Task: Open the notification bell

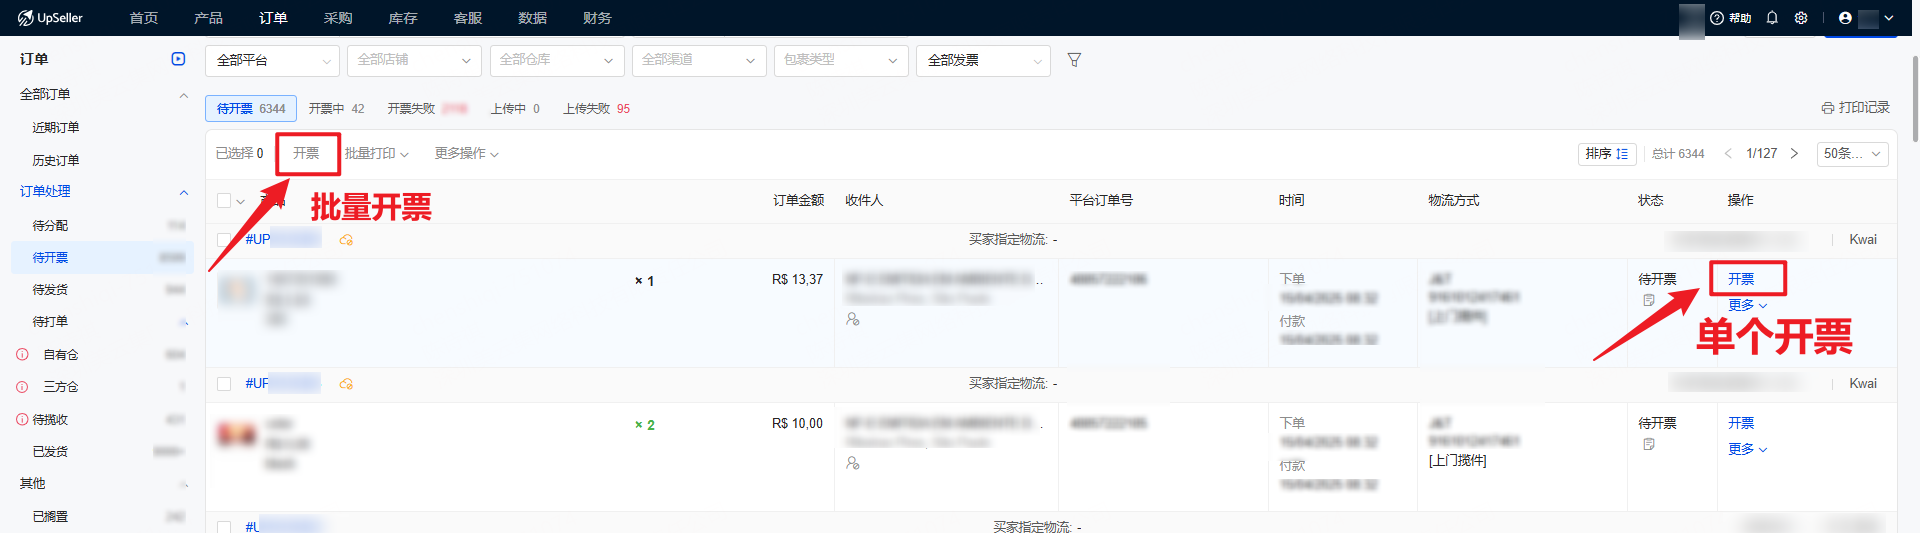Action: (x=1772, y=18)
